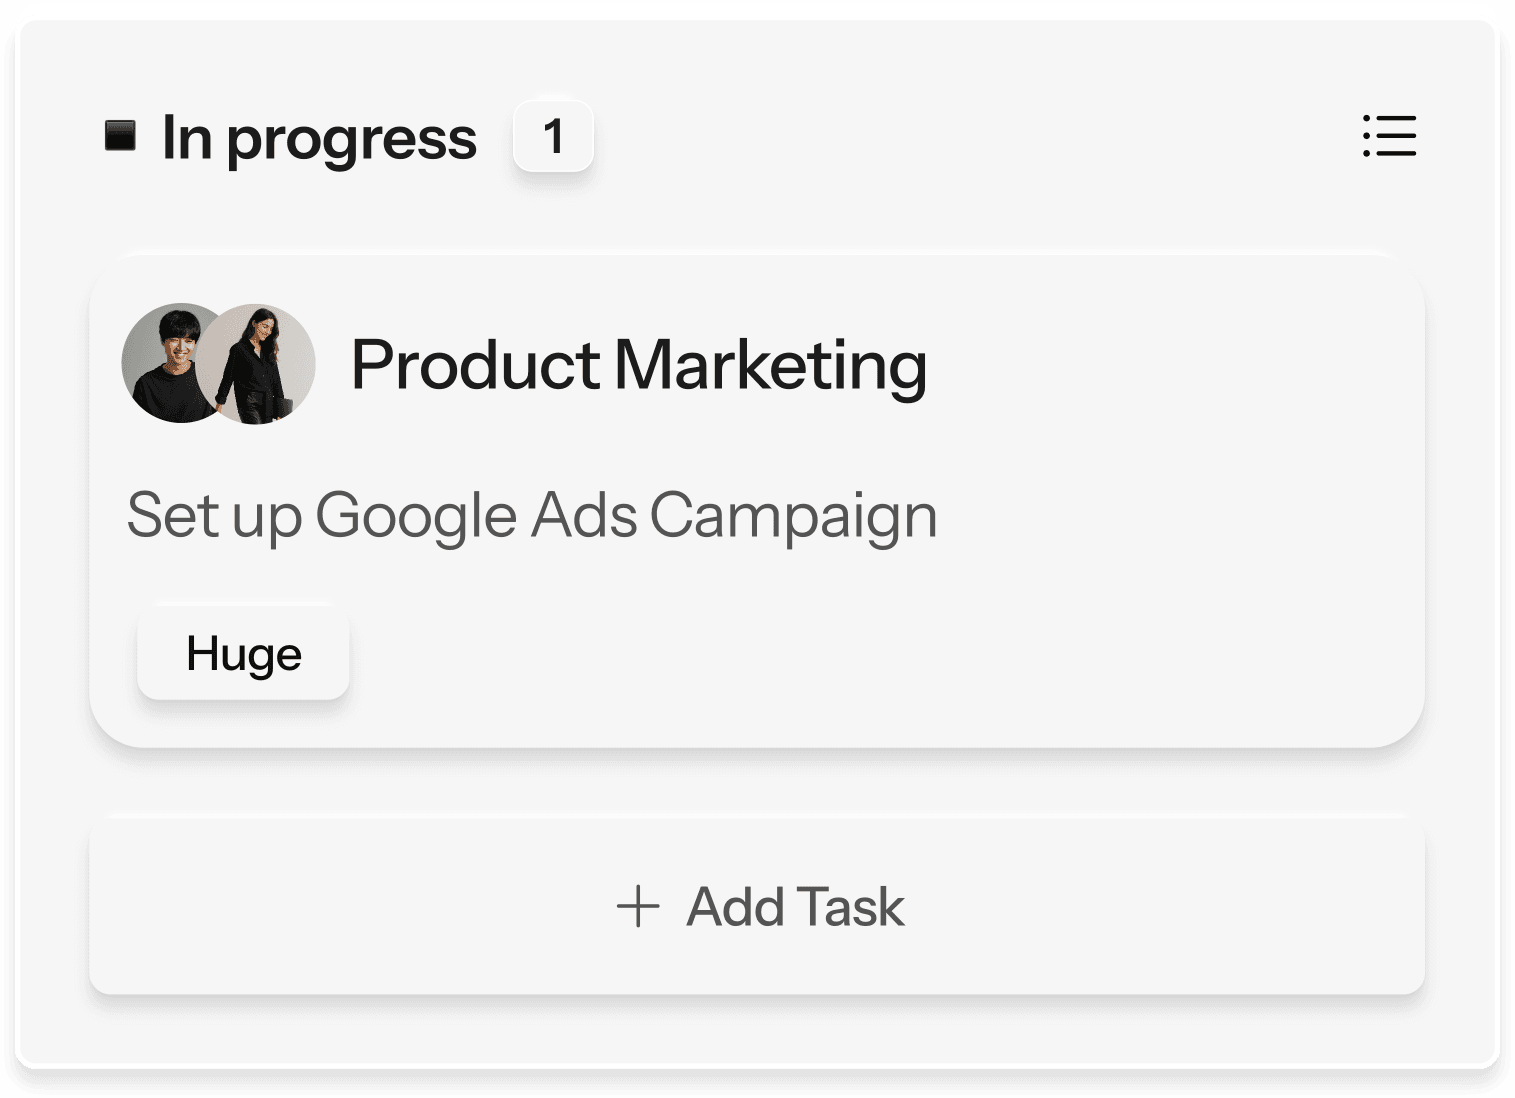Select the In progress column header
The height and width of the screenshot is (1098, 1515).
click(x=319, y=137)
